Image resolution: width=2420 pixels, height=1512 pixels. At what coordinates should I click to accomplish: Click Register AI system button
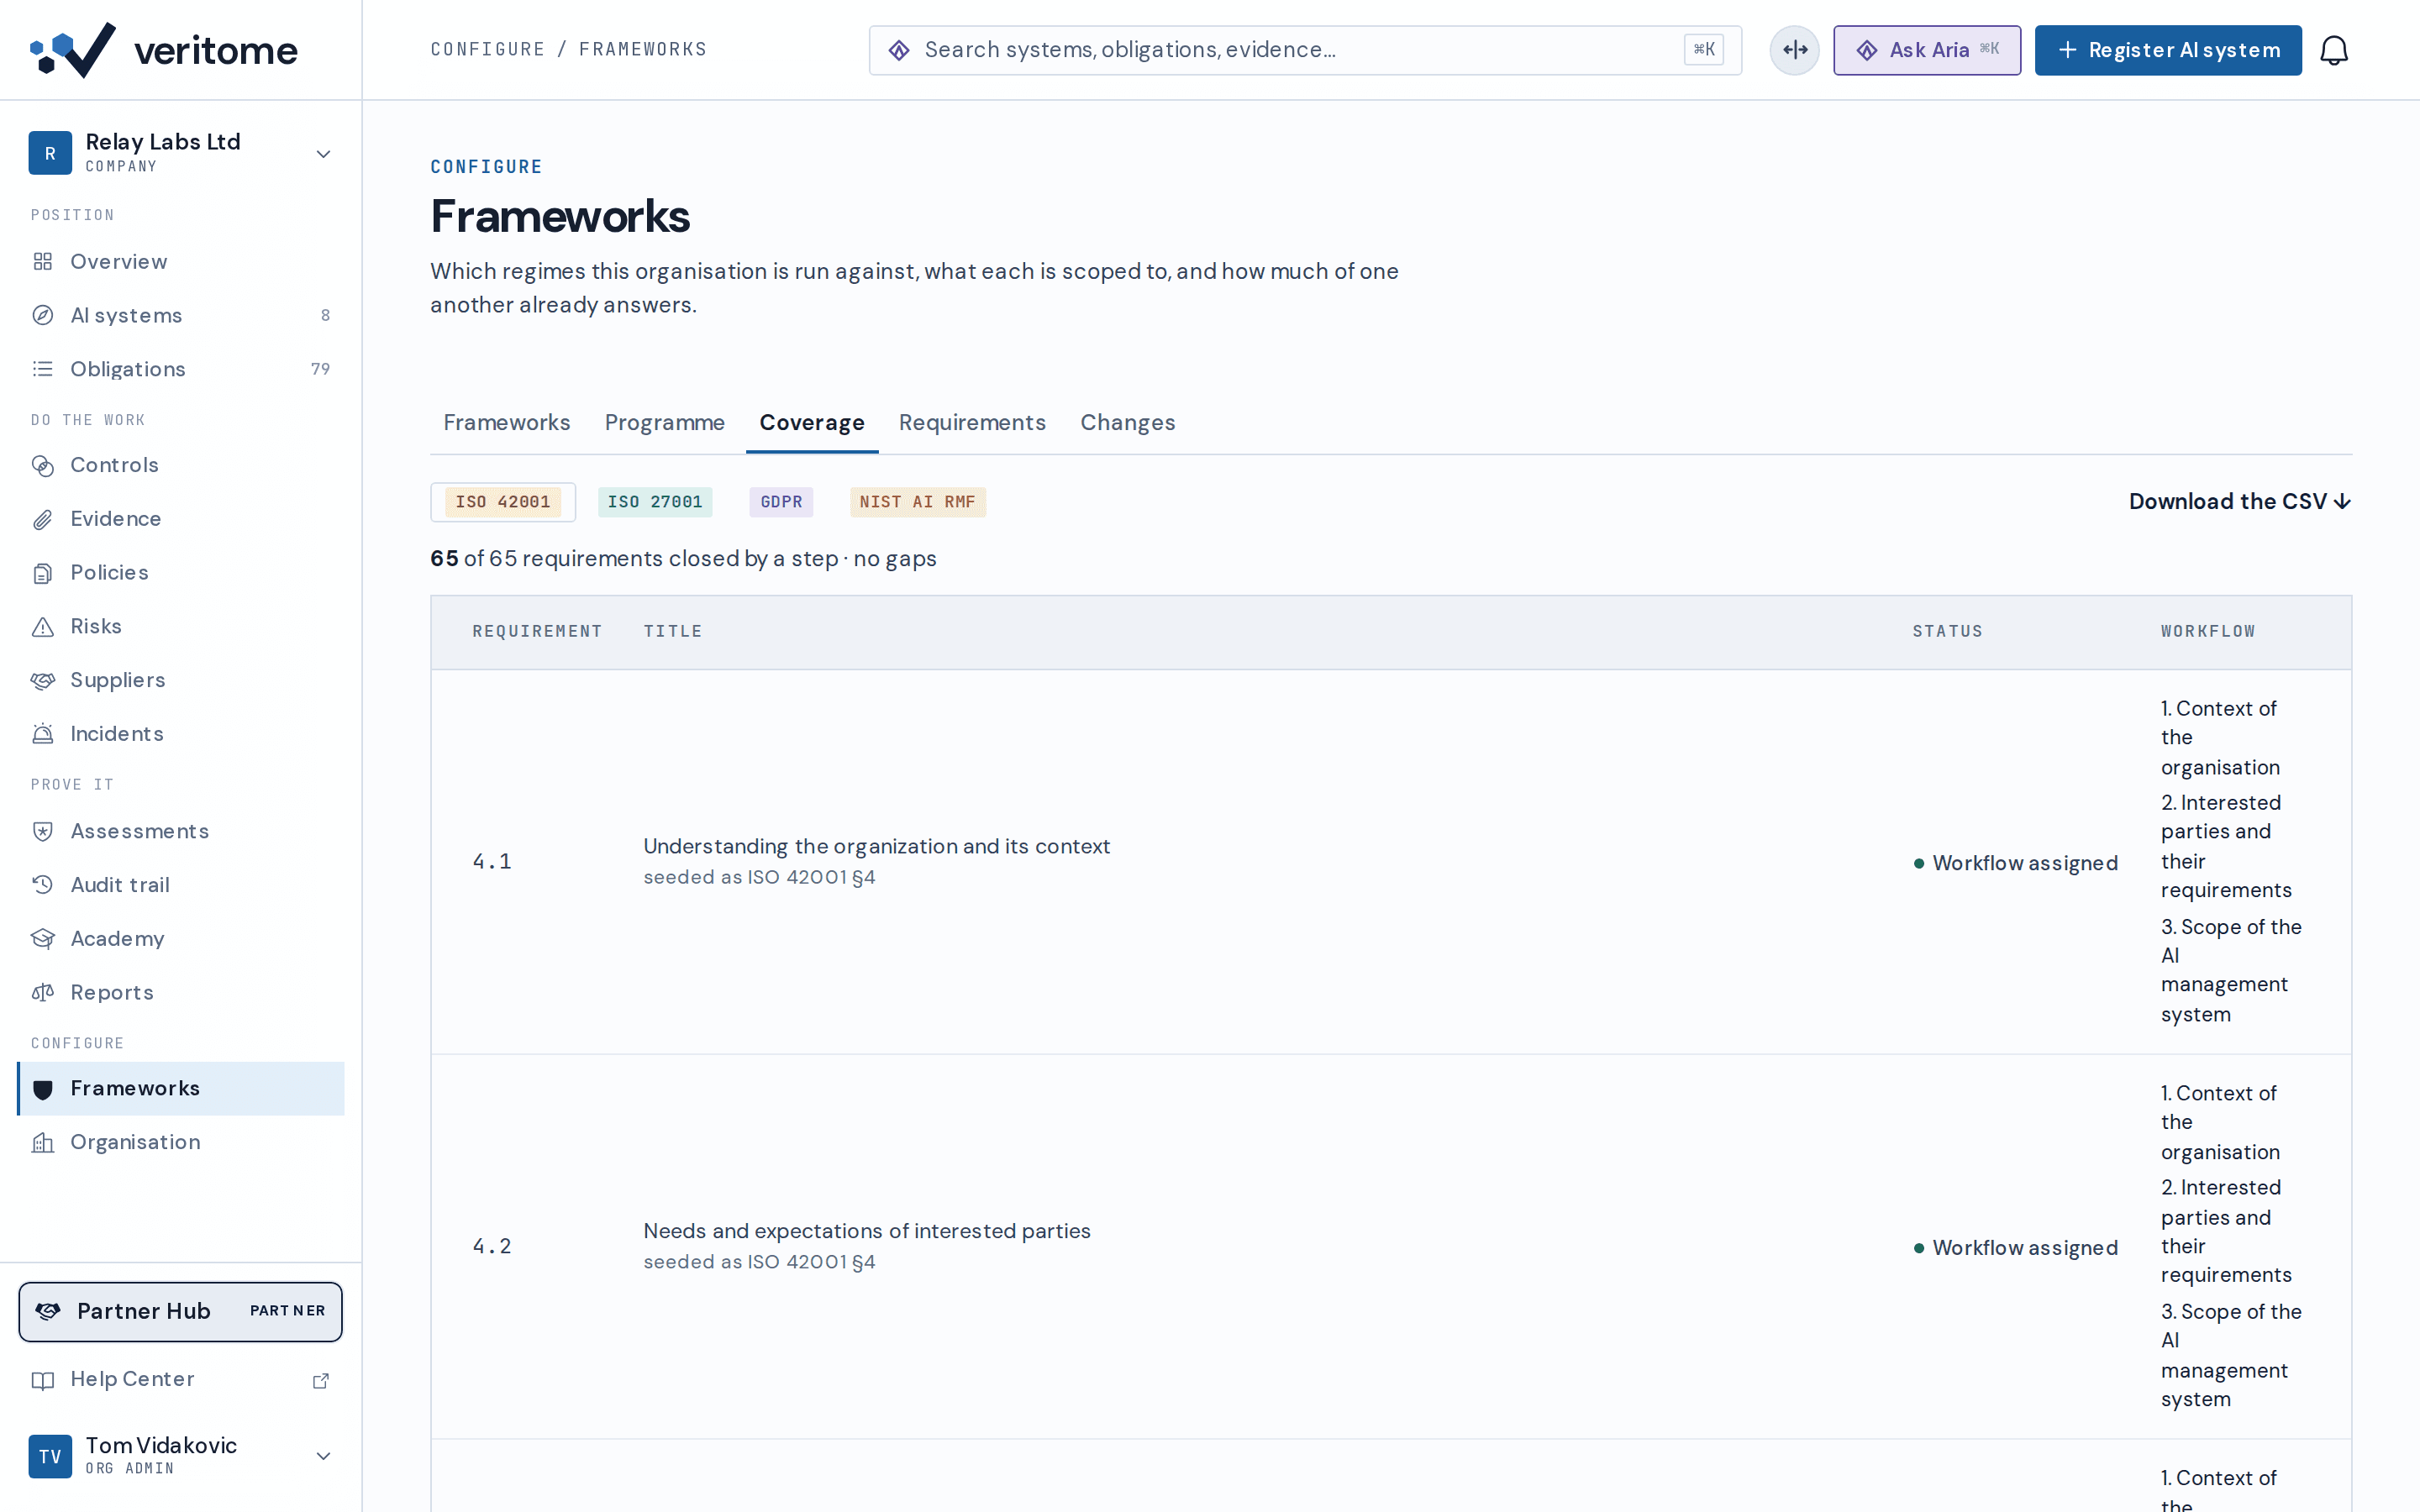pyautogui.click(x=2168, y=50)
